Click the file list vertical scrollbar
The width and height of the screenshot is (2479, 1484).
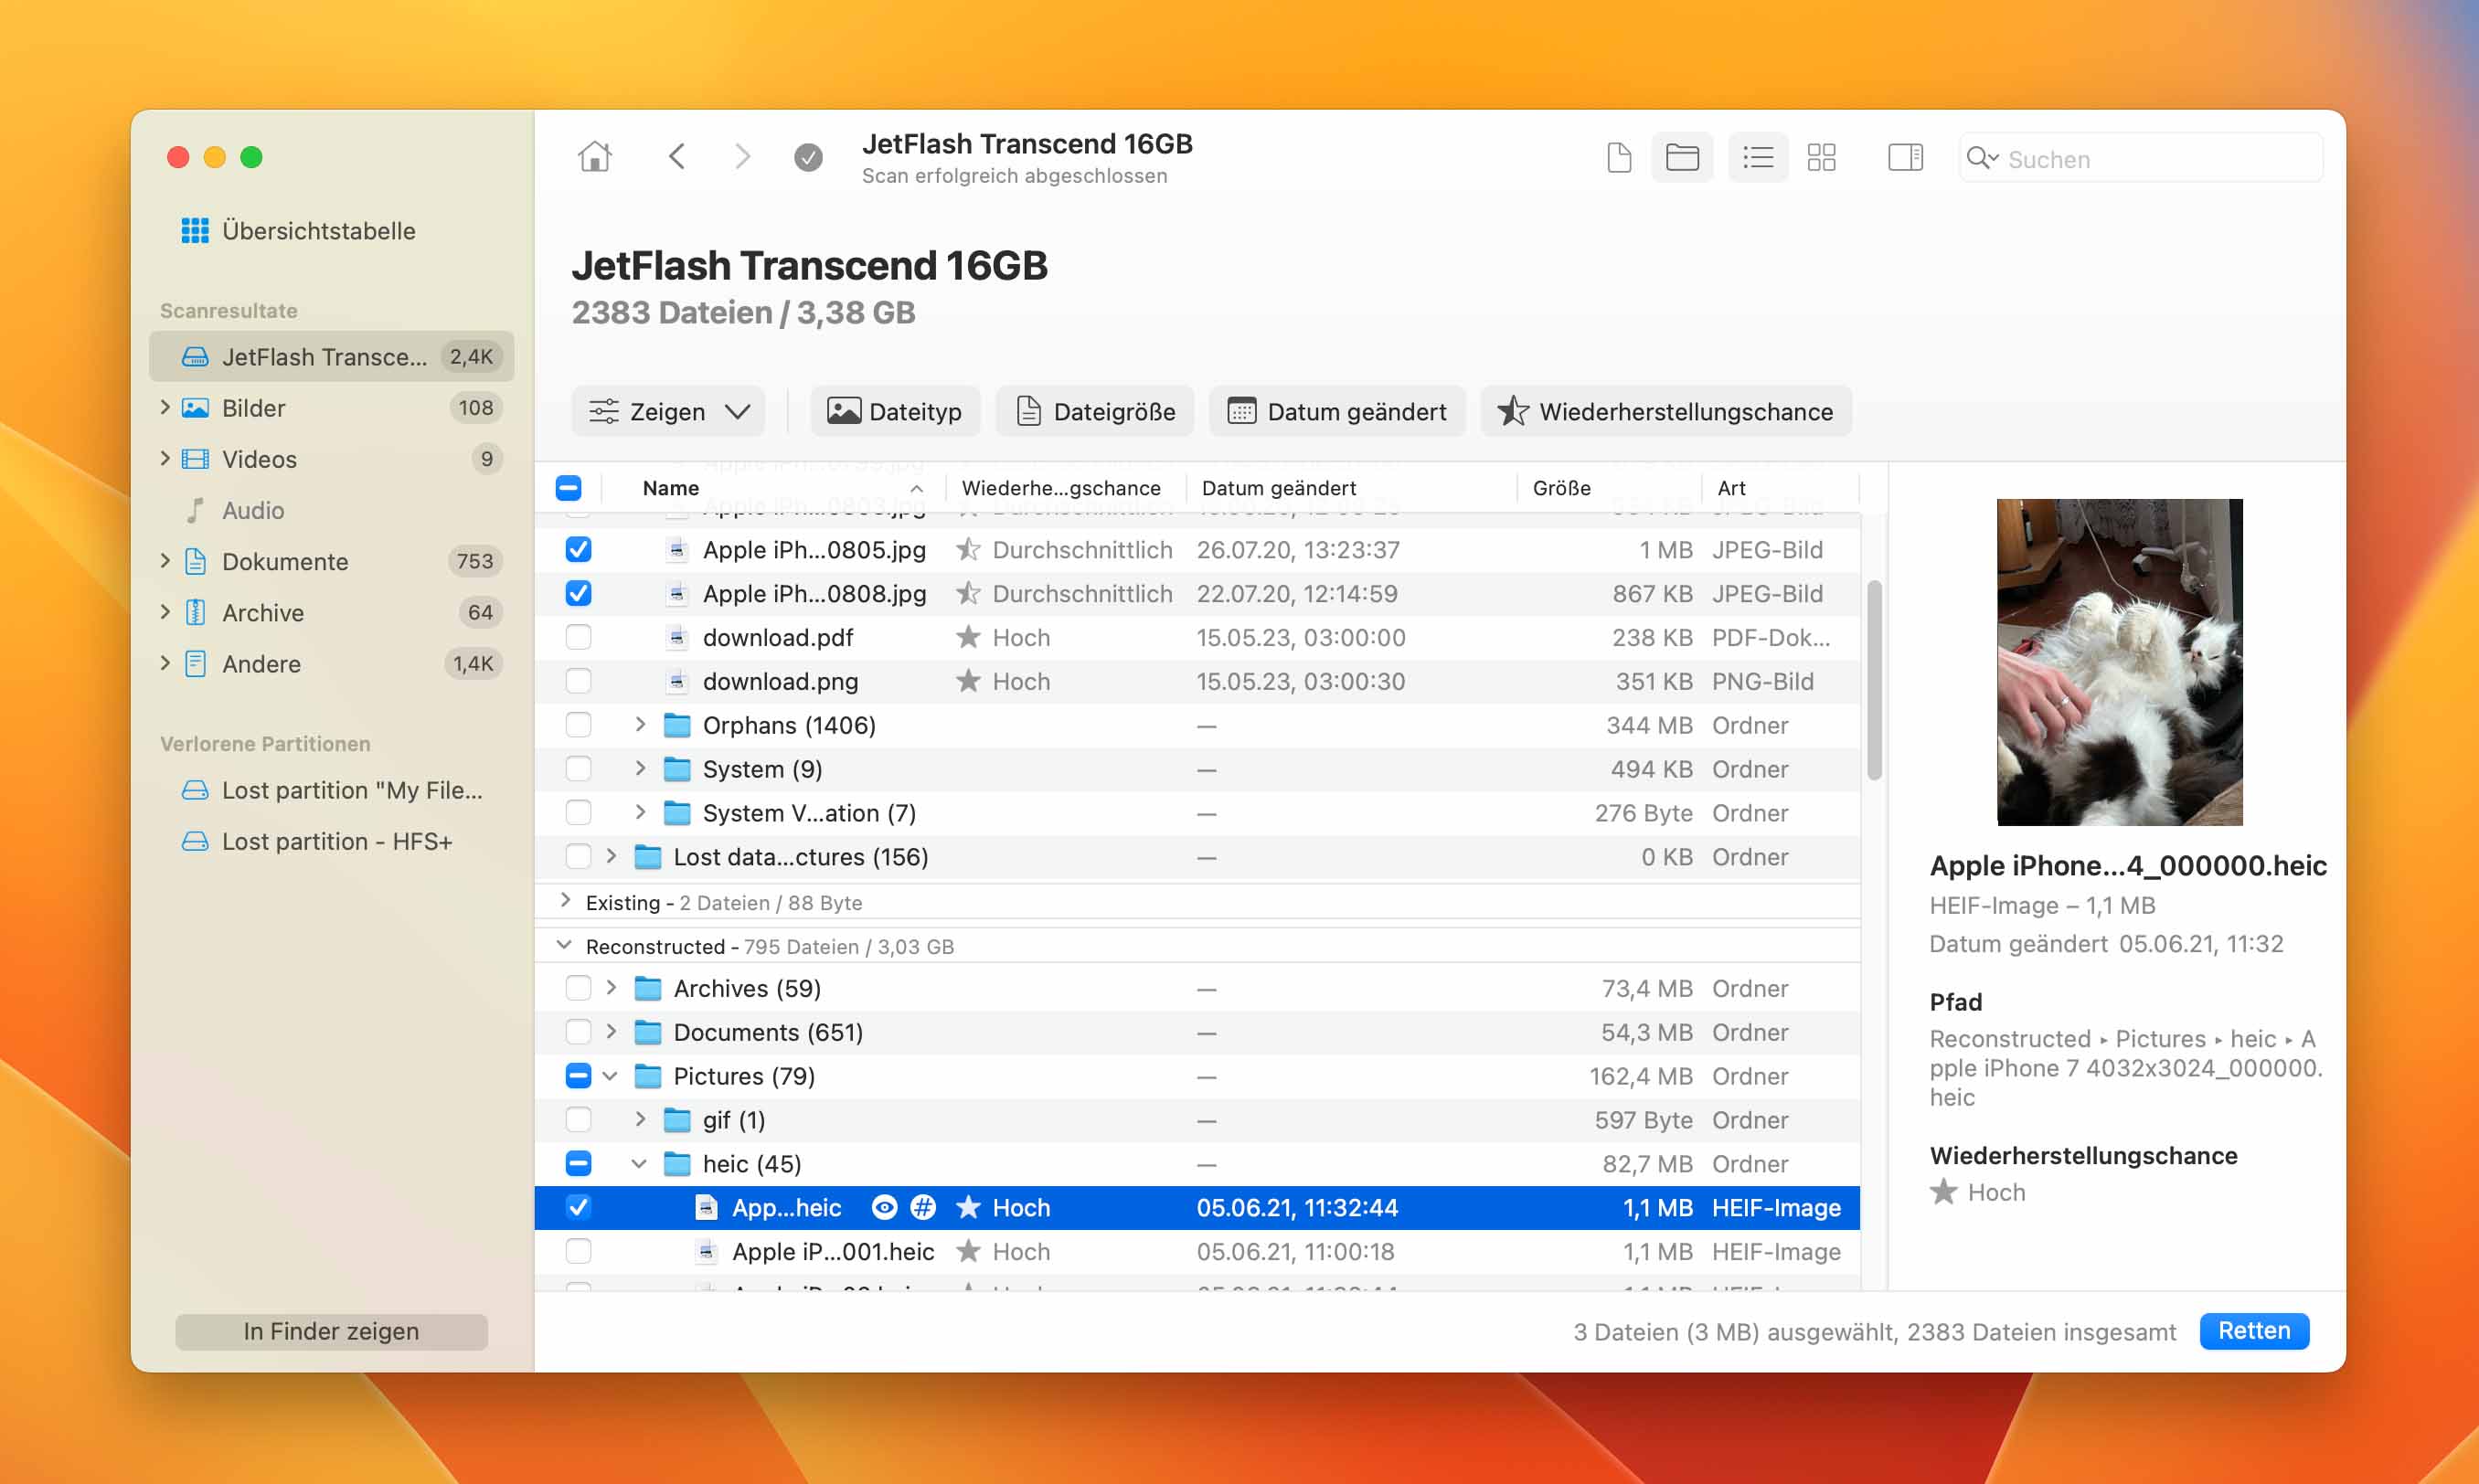[x=1874, y=680]
